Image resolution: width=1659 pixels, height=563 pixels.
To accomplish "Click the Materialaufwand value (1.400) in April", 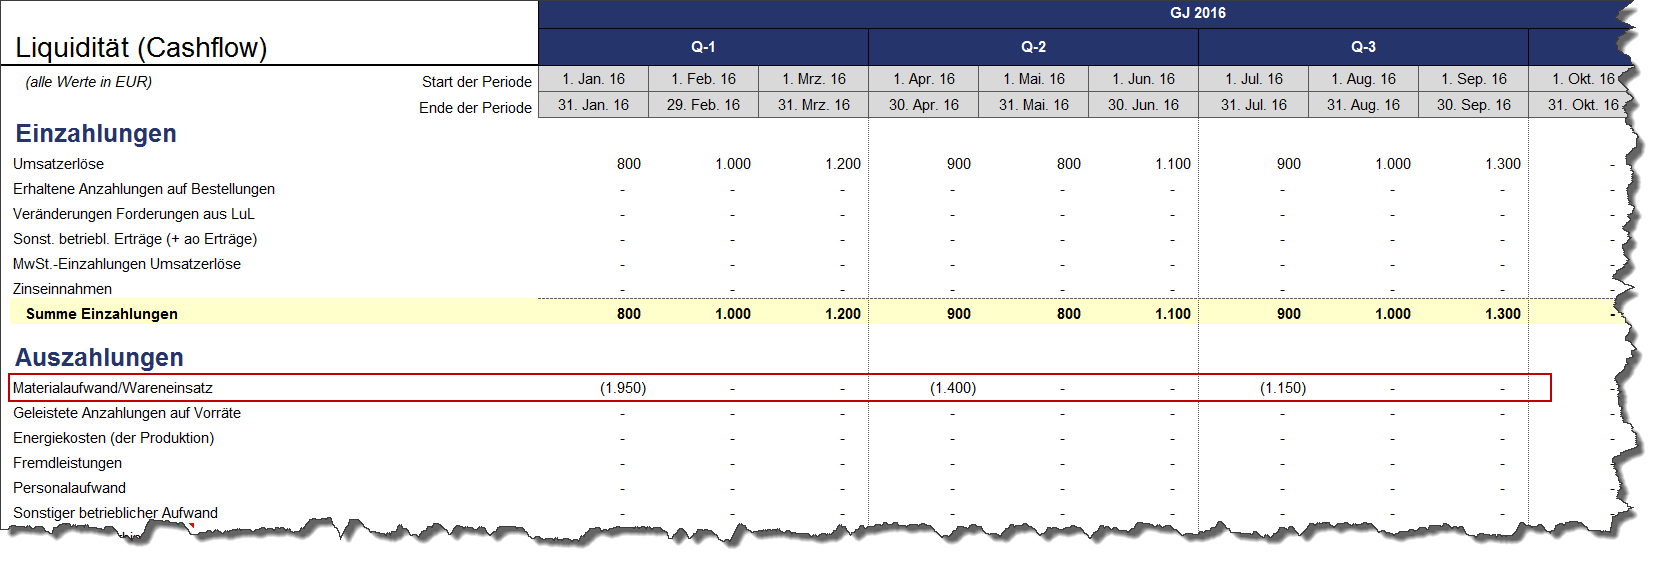I will (953, 388).
